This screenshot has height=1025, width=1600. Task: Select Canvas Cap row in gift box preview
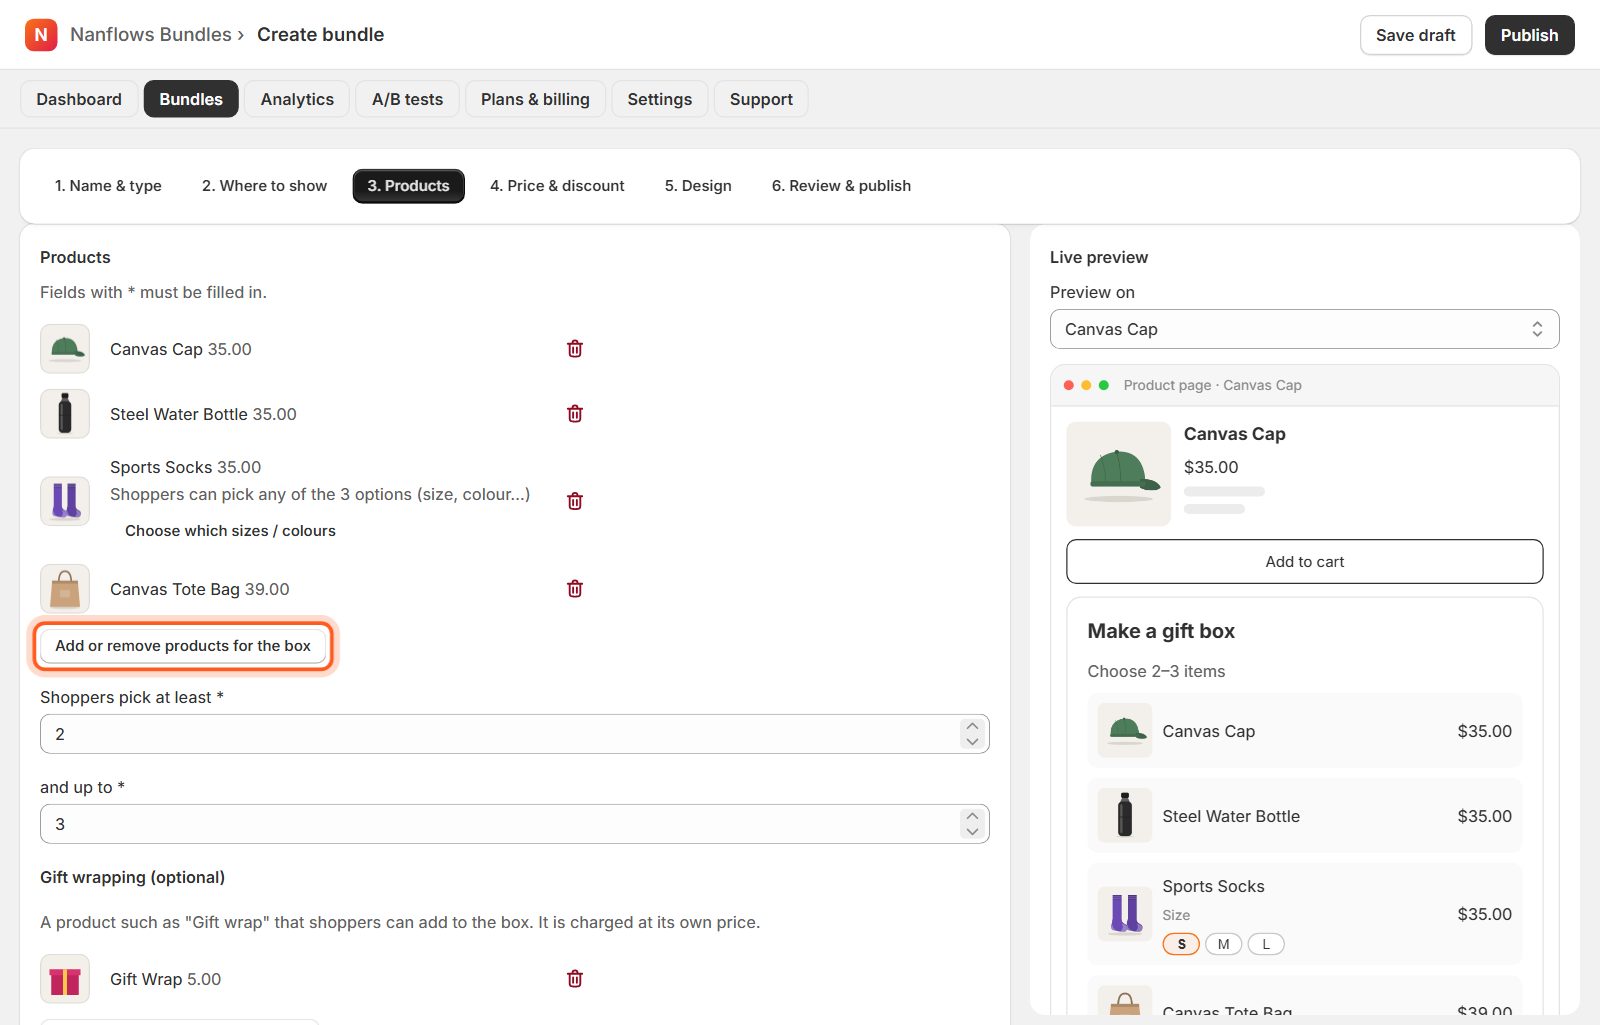(x=1304, y=731)
